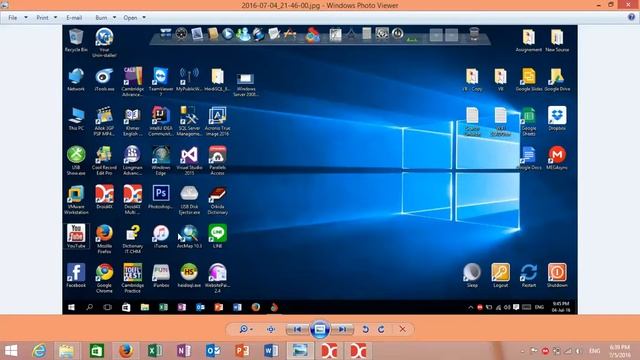This screenshot has width=640, height=360.
Task: Launch Internet Explorer from the taskbar
Action: click(39, 351)
